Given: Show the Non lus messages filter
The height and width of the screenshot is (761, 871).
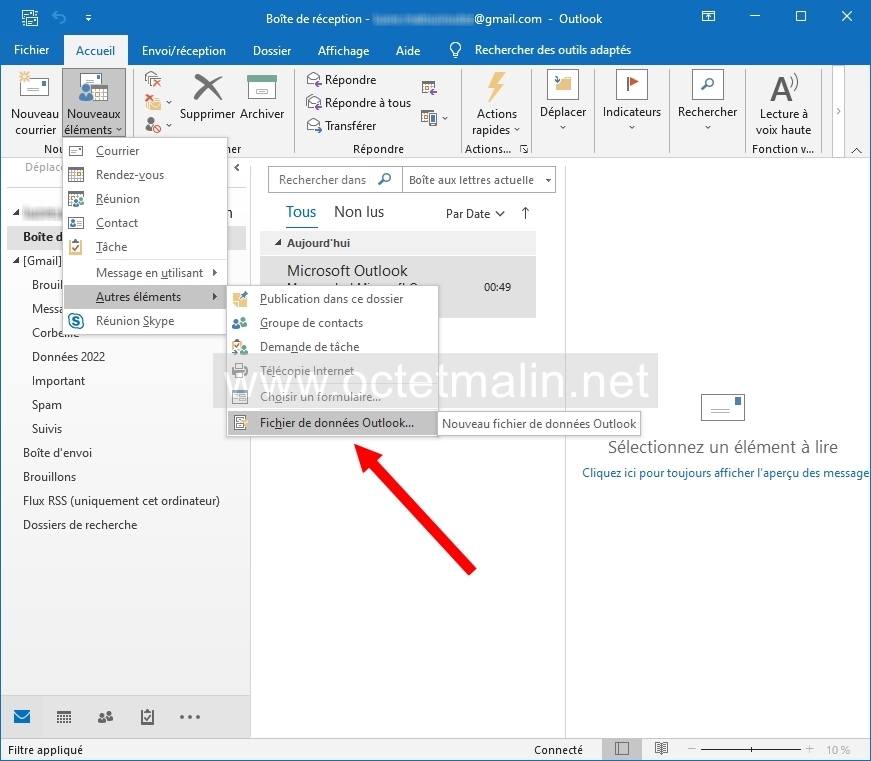Looking at the screenshot, I should point(359,212).
